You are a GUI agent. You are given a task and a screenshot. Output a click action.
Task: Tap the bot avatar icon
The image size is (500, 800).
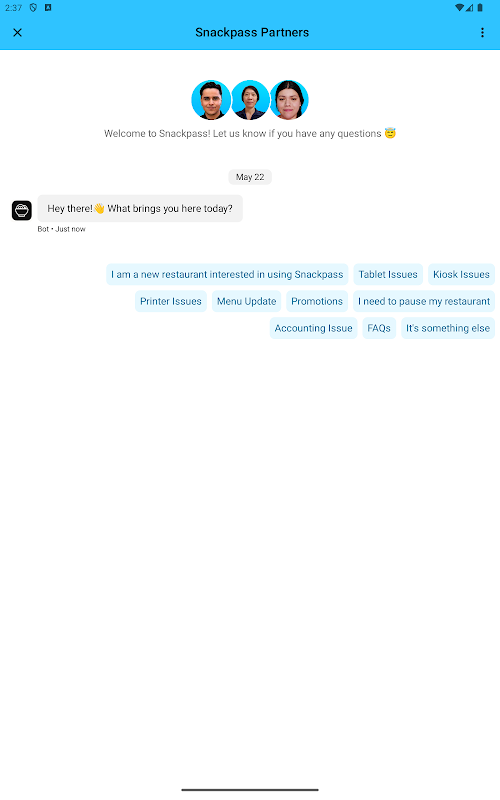(22, 210)
